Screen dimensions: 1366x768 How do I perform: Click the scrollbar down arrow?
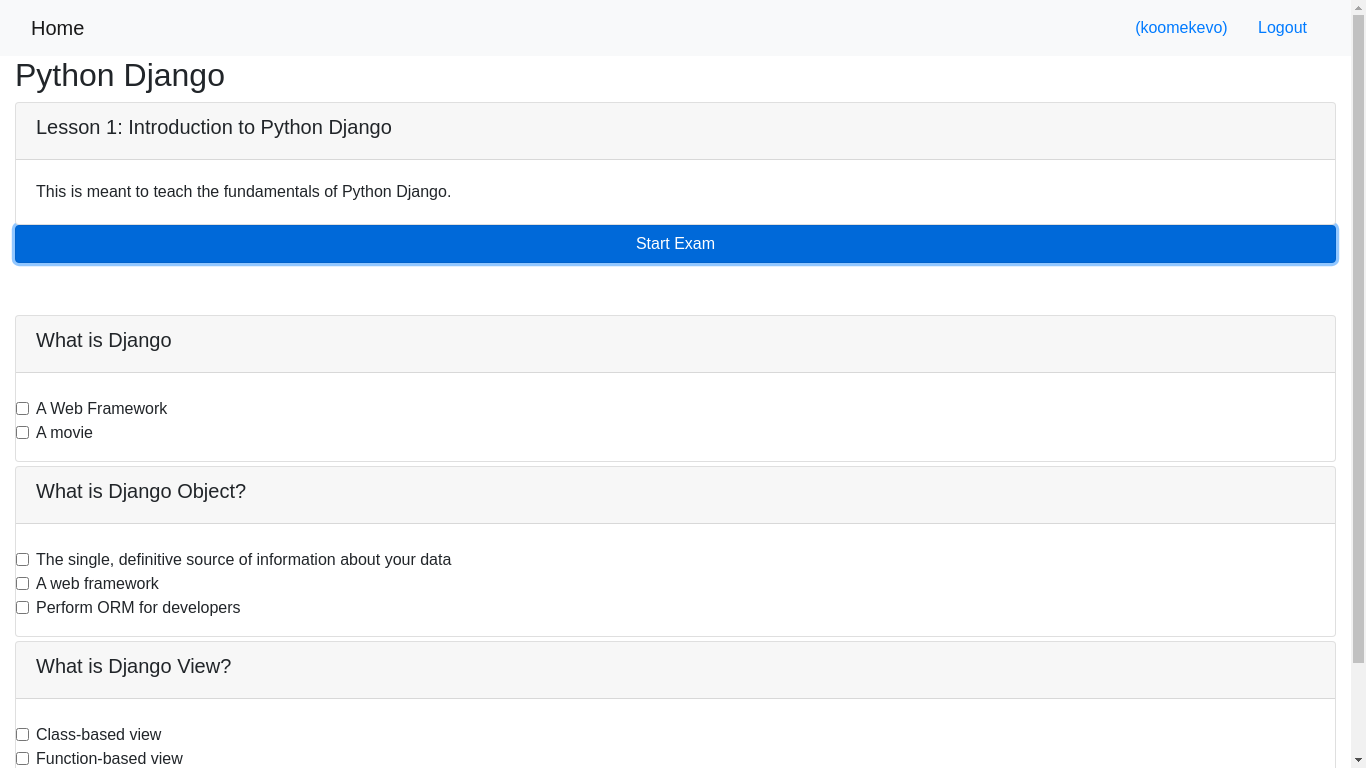[1358, 760]
